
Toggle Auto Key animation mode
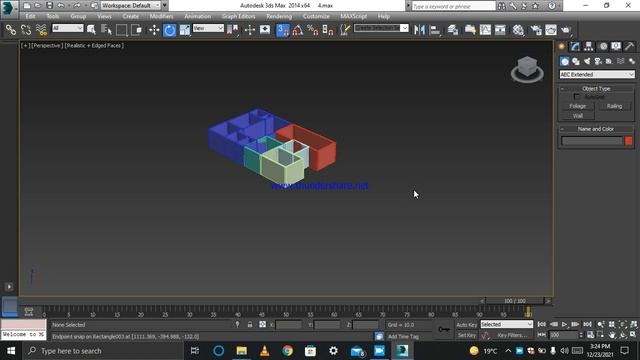[467, 324]
